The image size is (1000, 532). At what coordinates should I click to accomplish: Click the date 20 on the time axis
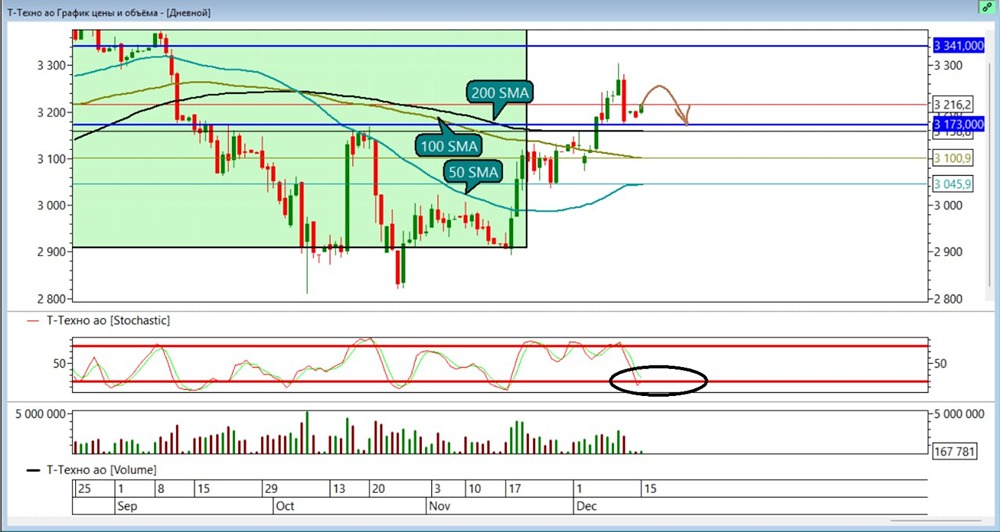[x=379, y=489]
